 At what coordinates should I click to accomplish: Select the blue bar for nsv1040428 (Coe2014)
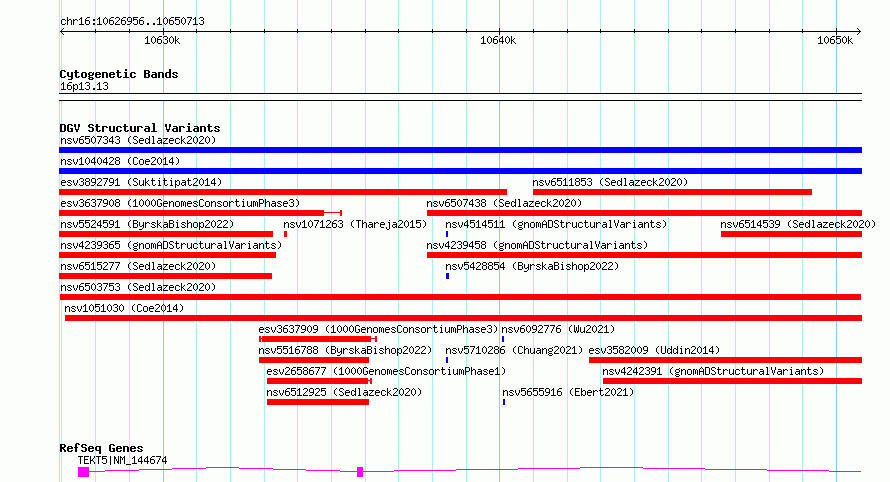coord(460,171)
